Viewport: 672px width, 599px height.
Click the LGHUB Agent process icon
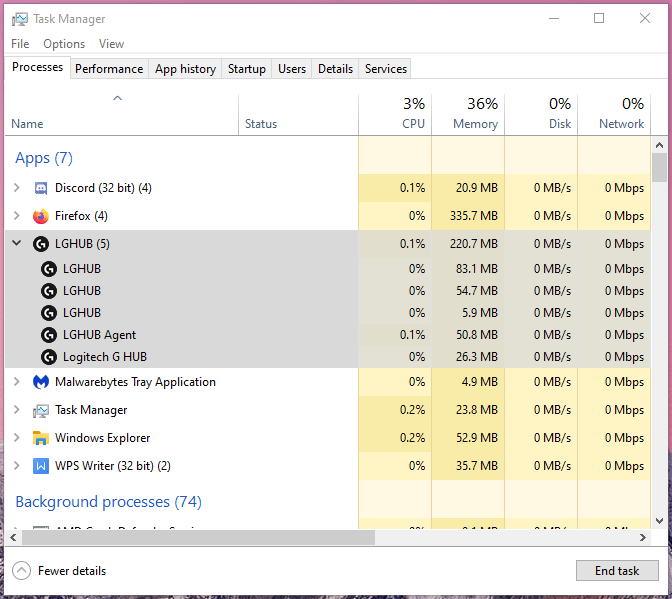49,335
